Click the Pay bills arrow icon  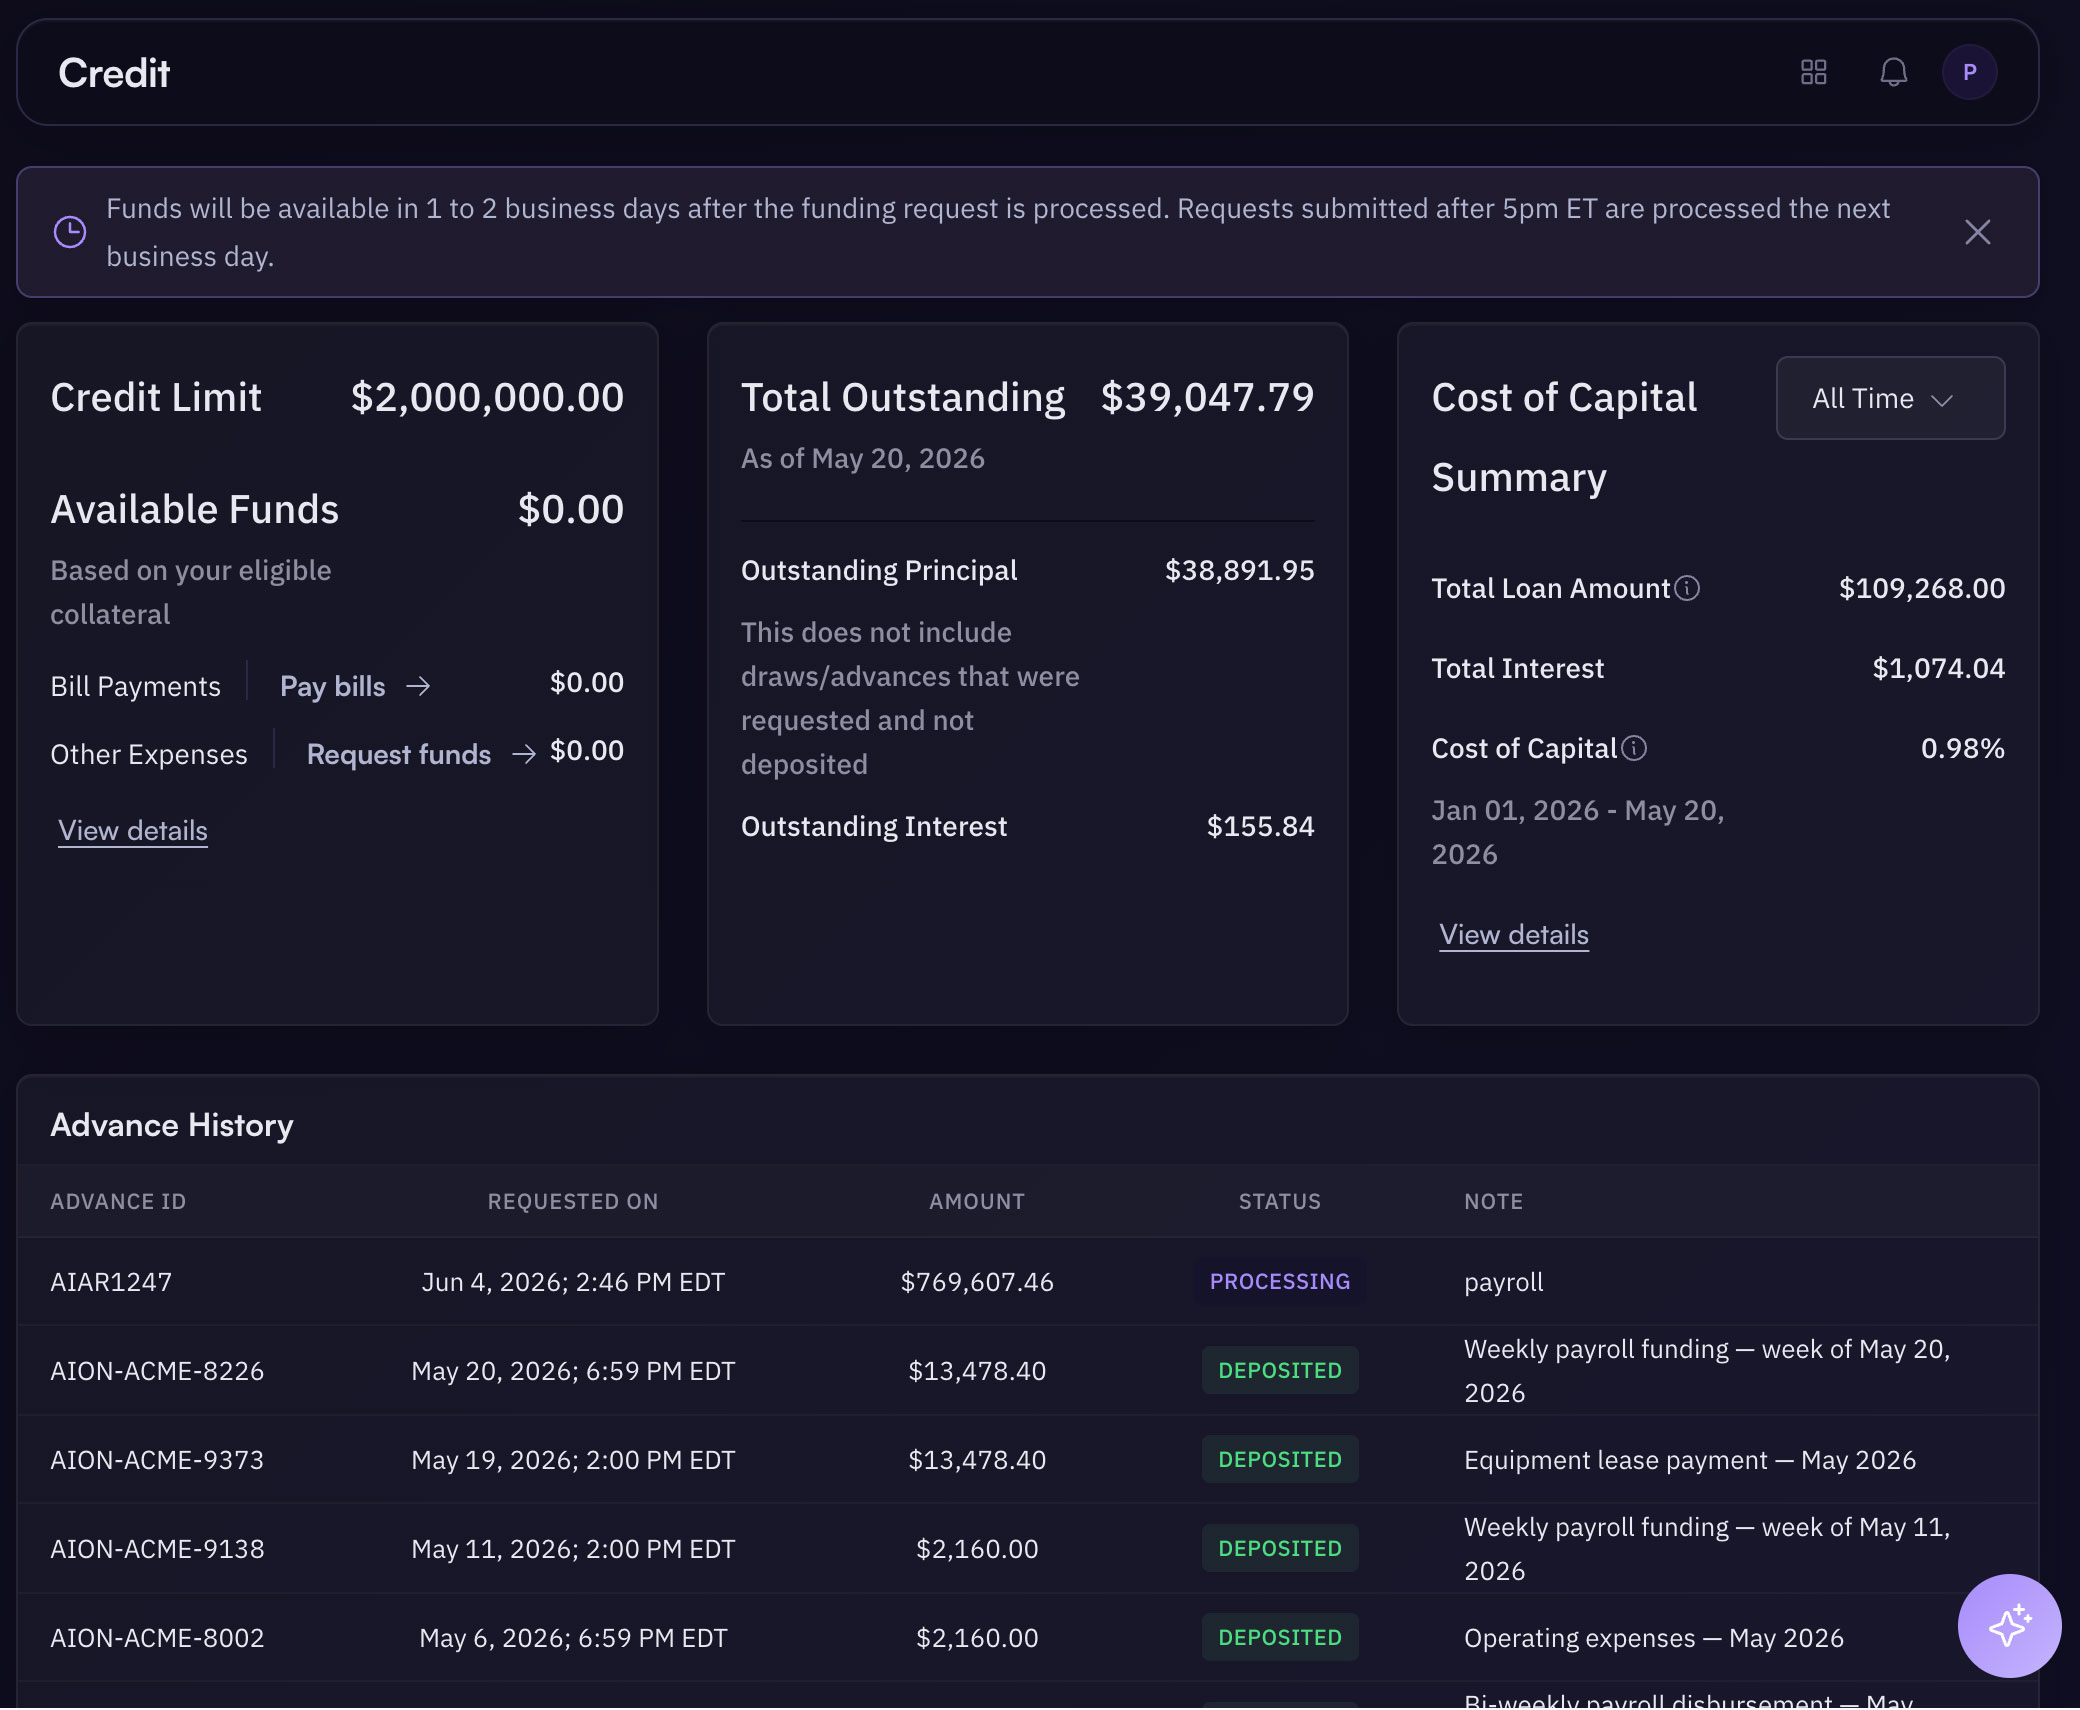[x=418, y=686]
